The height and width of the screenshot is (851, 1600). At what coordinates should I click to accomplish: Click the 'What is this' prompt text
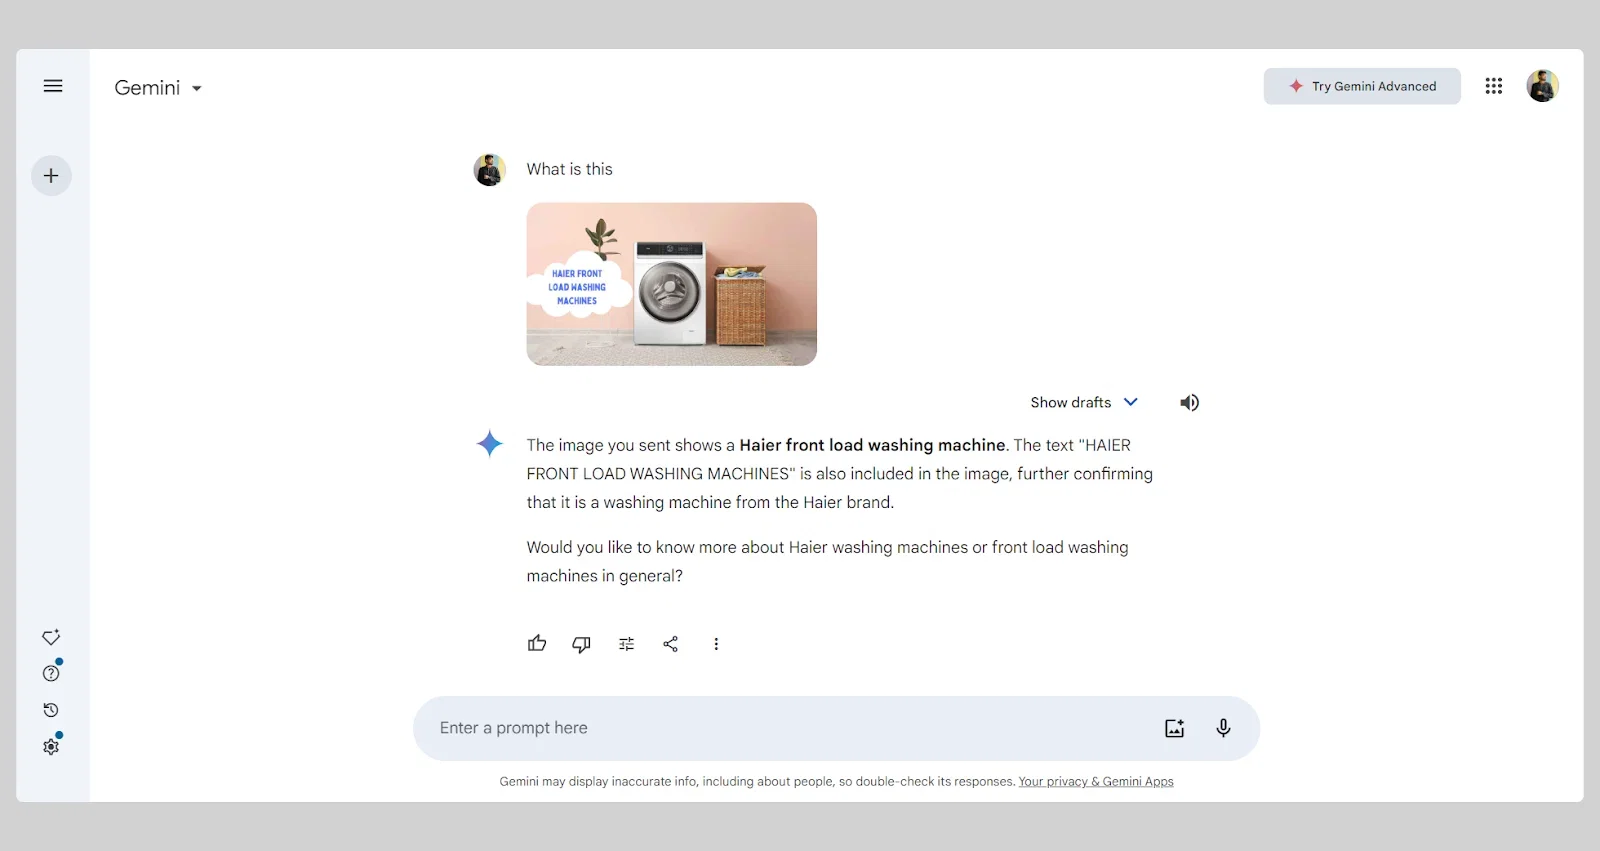(x=570, y=170)
